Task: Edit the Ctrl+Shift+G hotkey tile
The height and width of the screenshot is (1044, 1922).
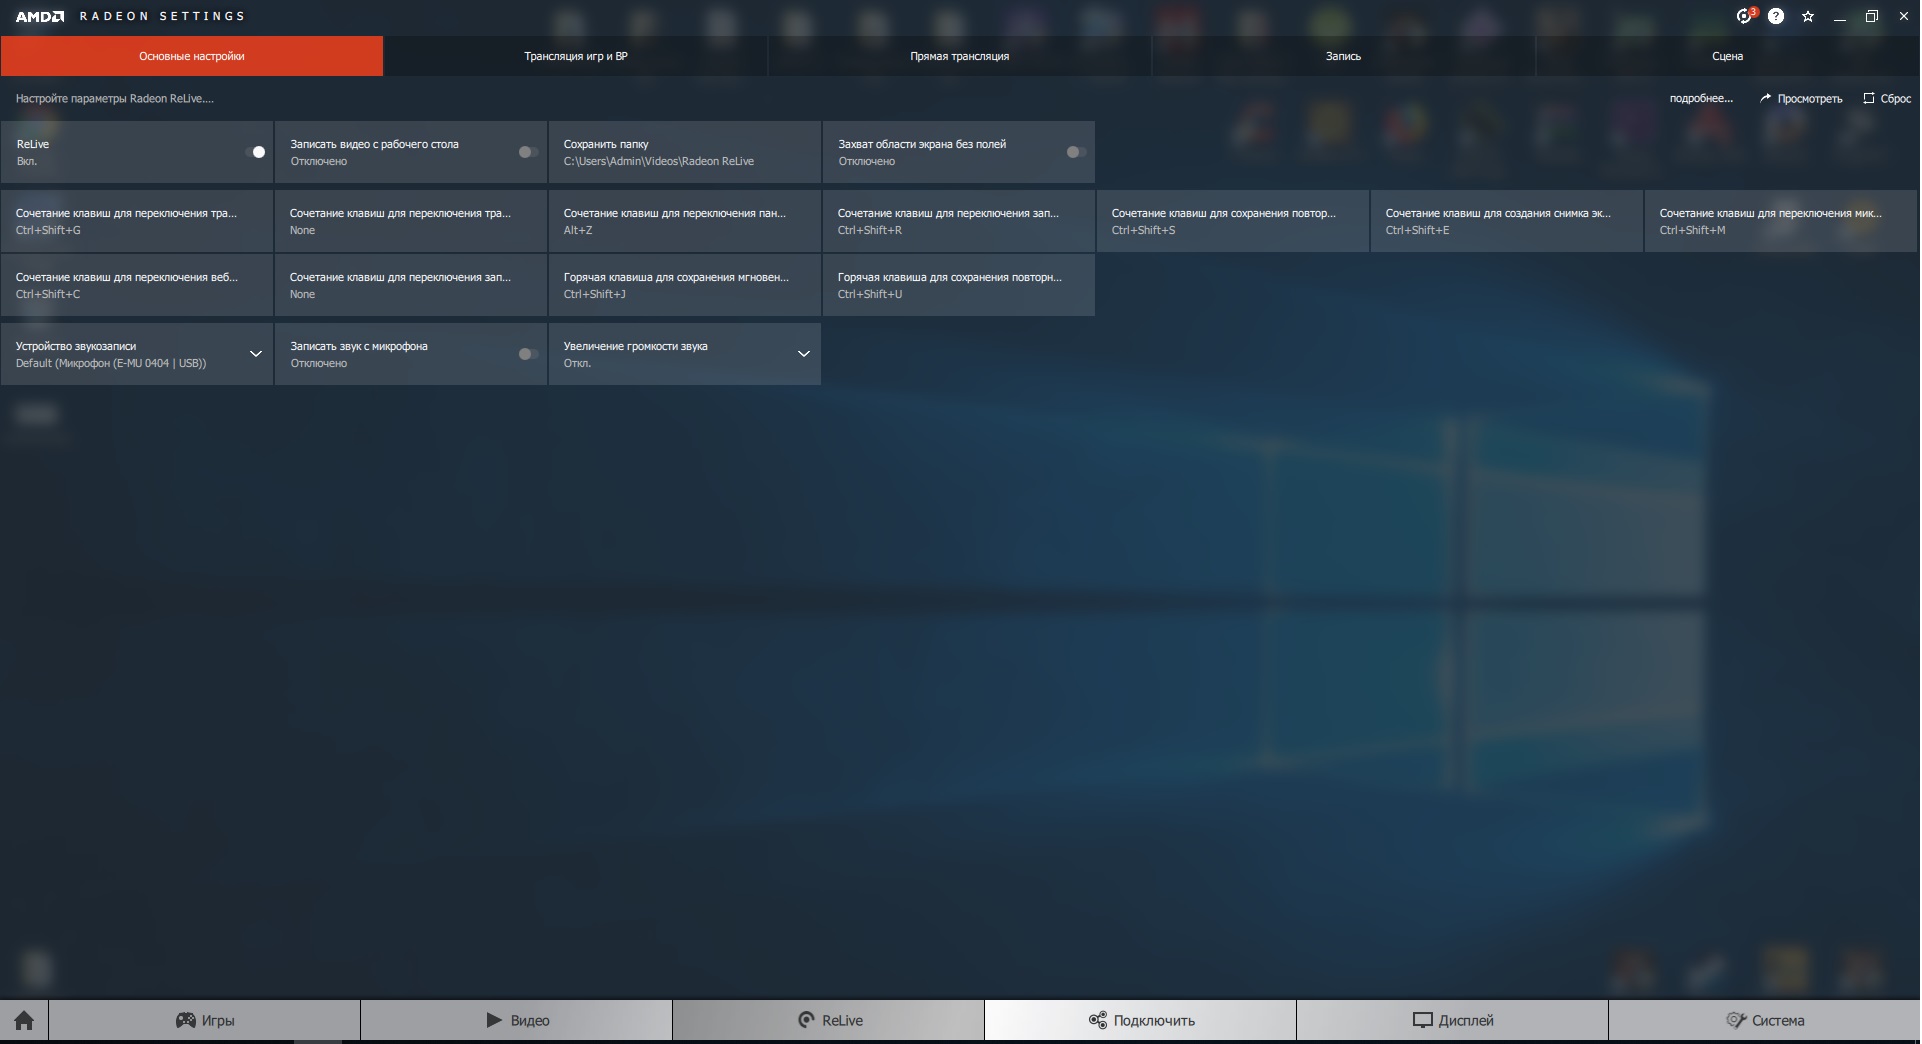Action: click(137, 221)
